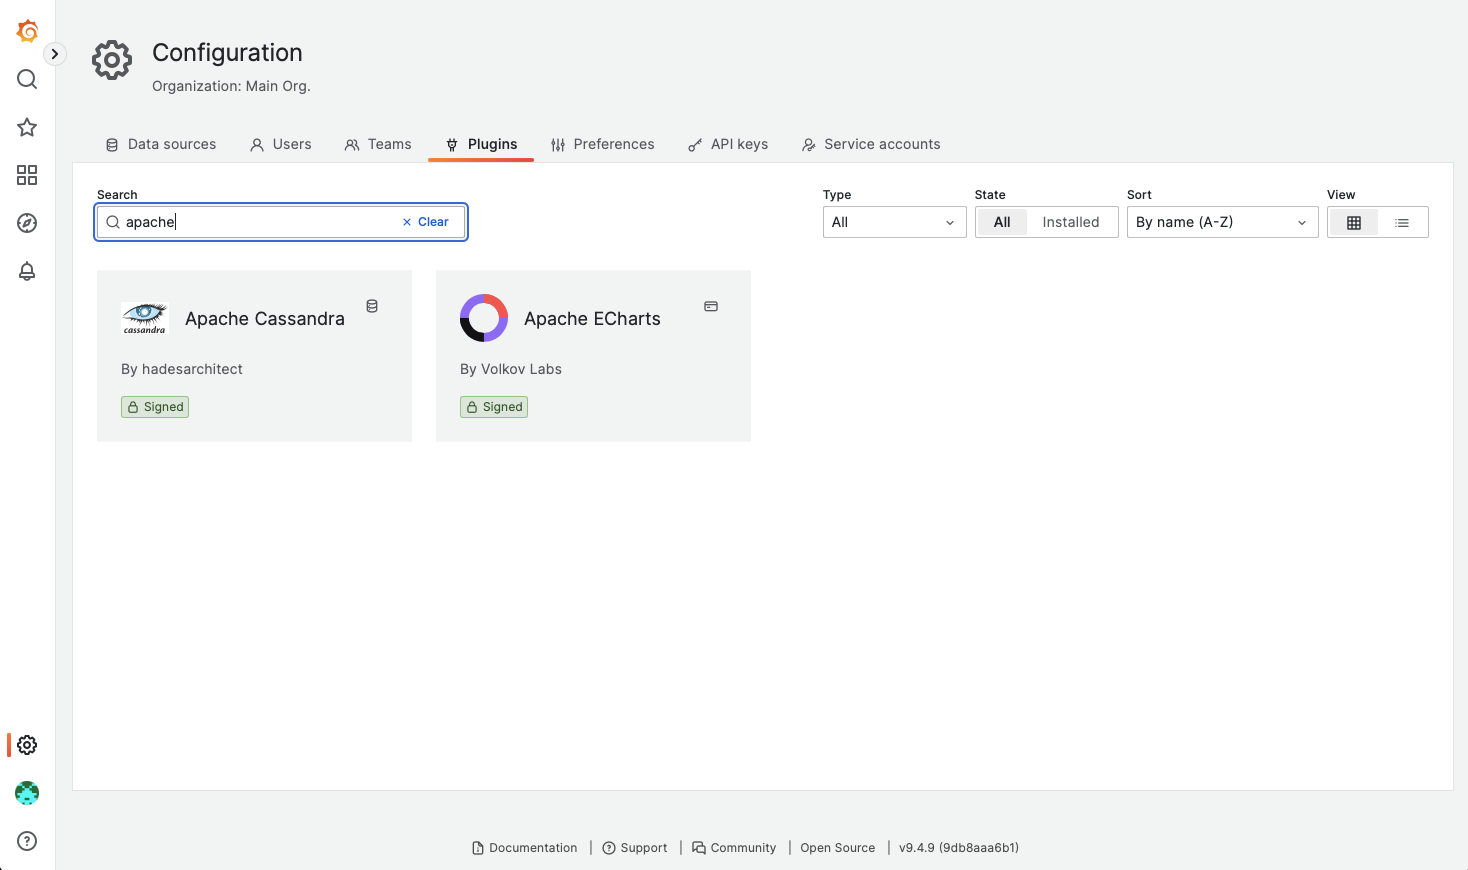Switch State filter to Installed
The height and width of the screenshot is (870, 1468).
[1070, 222]
